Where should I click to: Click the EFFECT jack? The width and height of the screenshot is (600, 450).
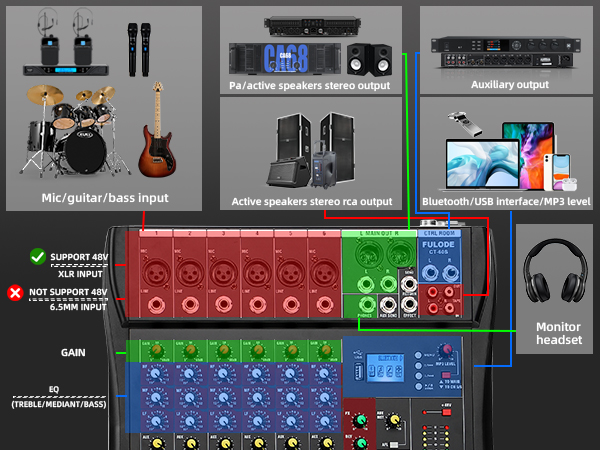409,305
